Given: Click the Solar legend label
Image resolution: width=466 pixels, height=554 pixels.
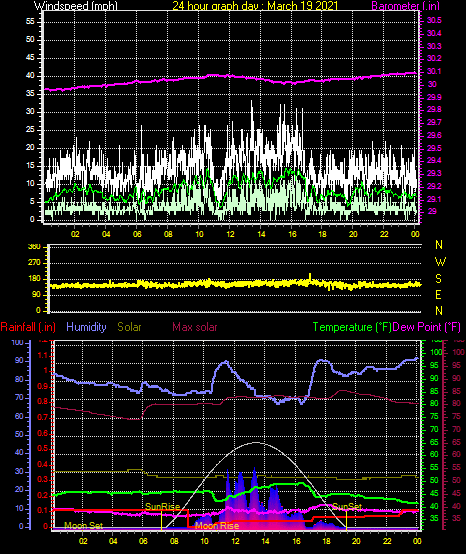Looking at the screenshot, I should [x=129, y=327].
